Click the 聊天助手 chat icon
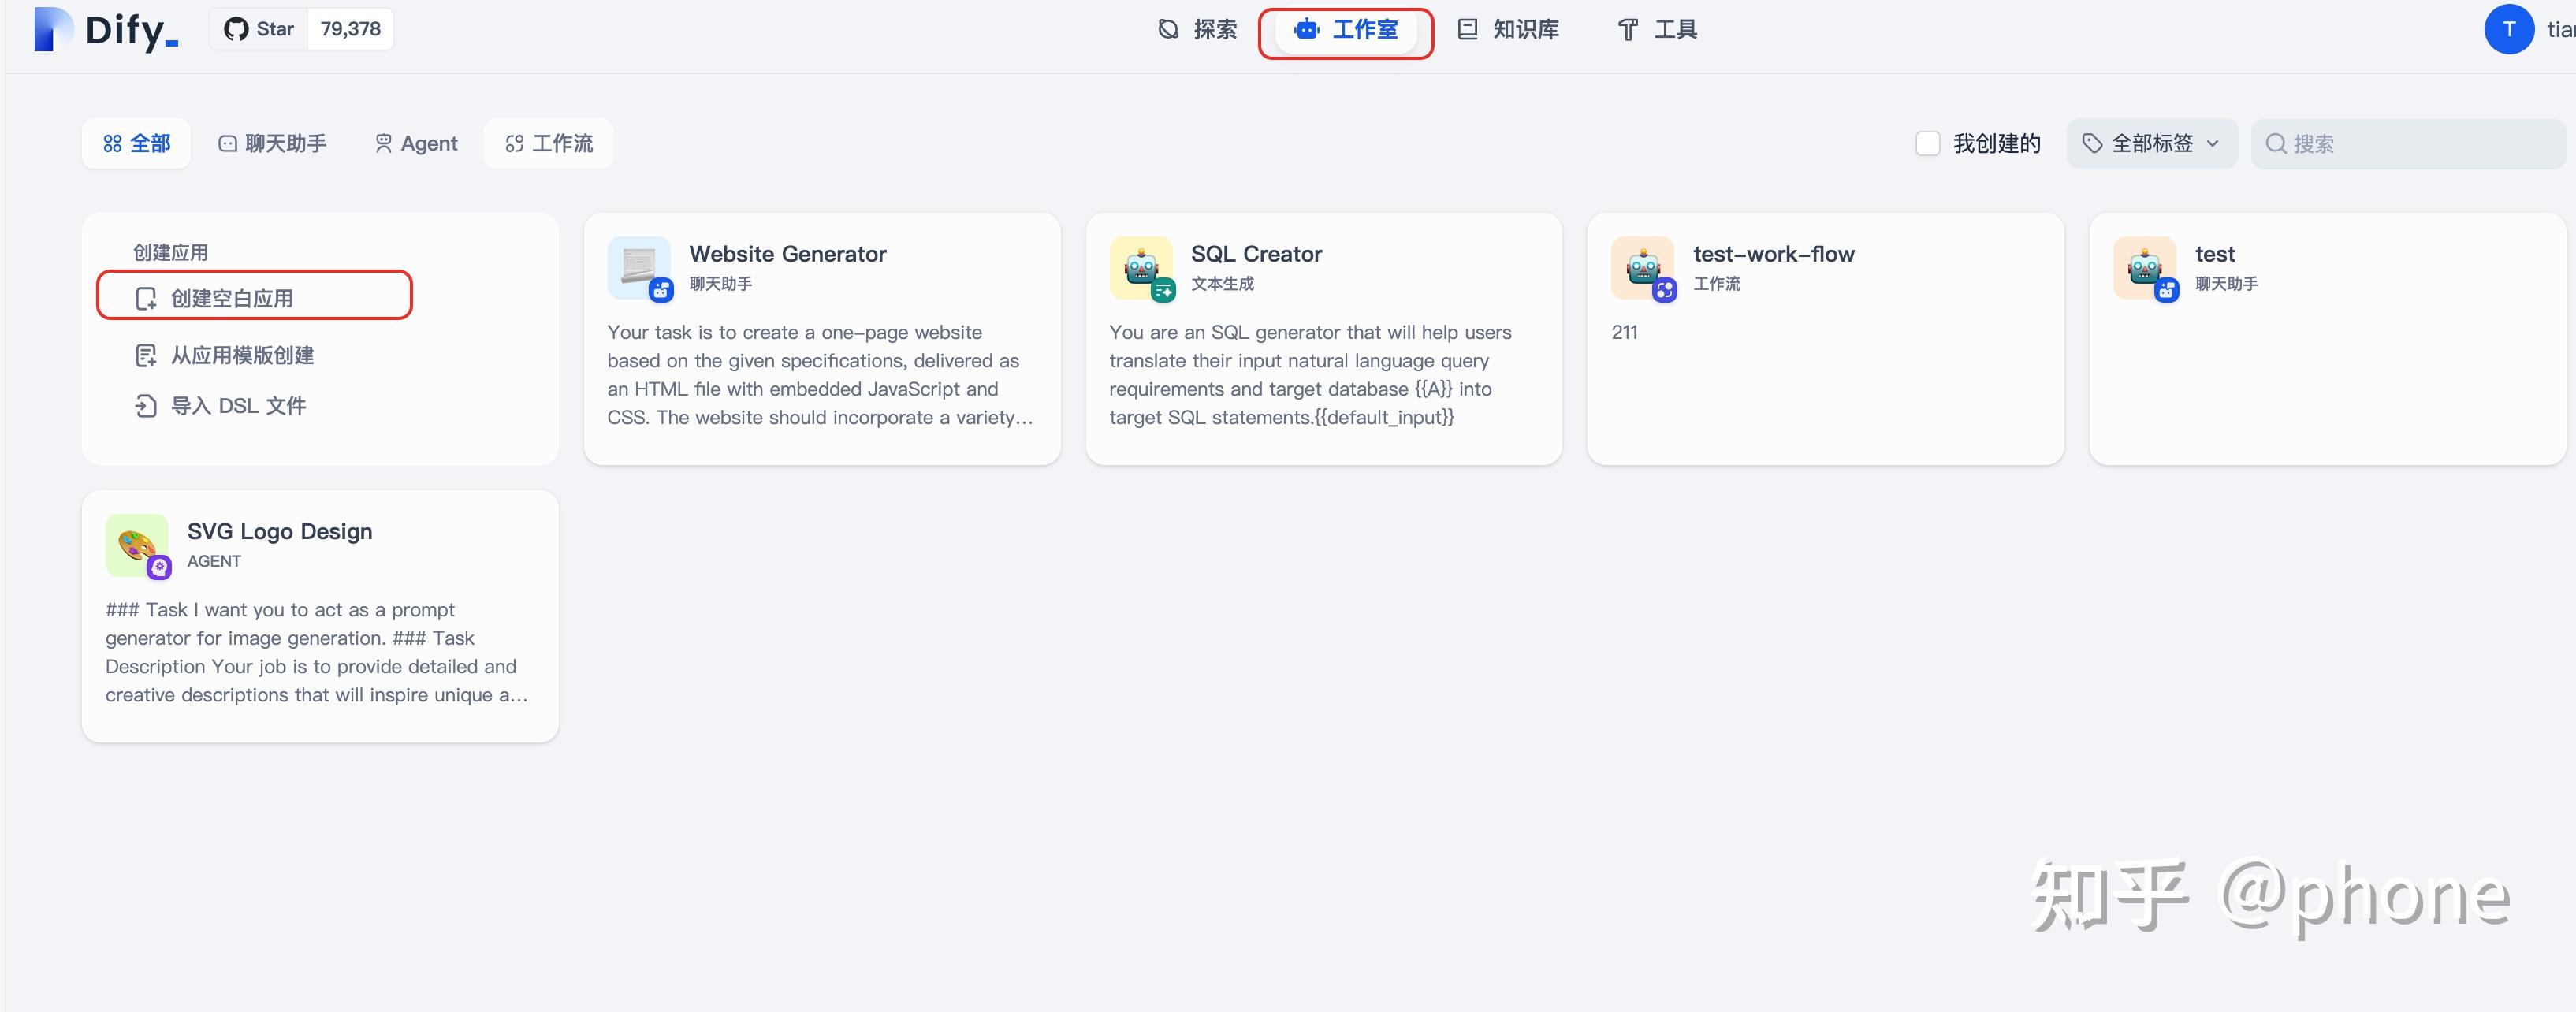Image resolution: width=2576 pixels, height=1012 pixels. point(228,144)
